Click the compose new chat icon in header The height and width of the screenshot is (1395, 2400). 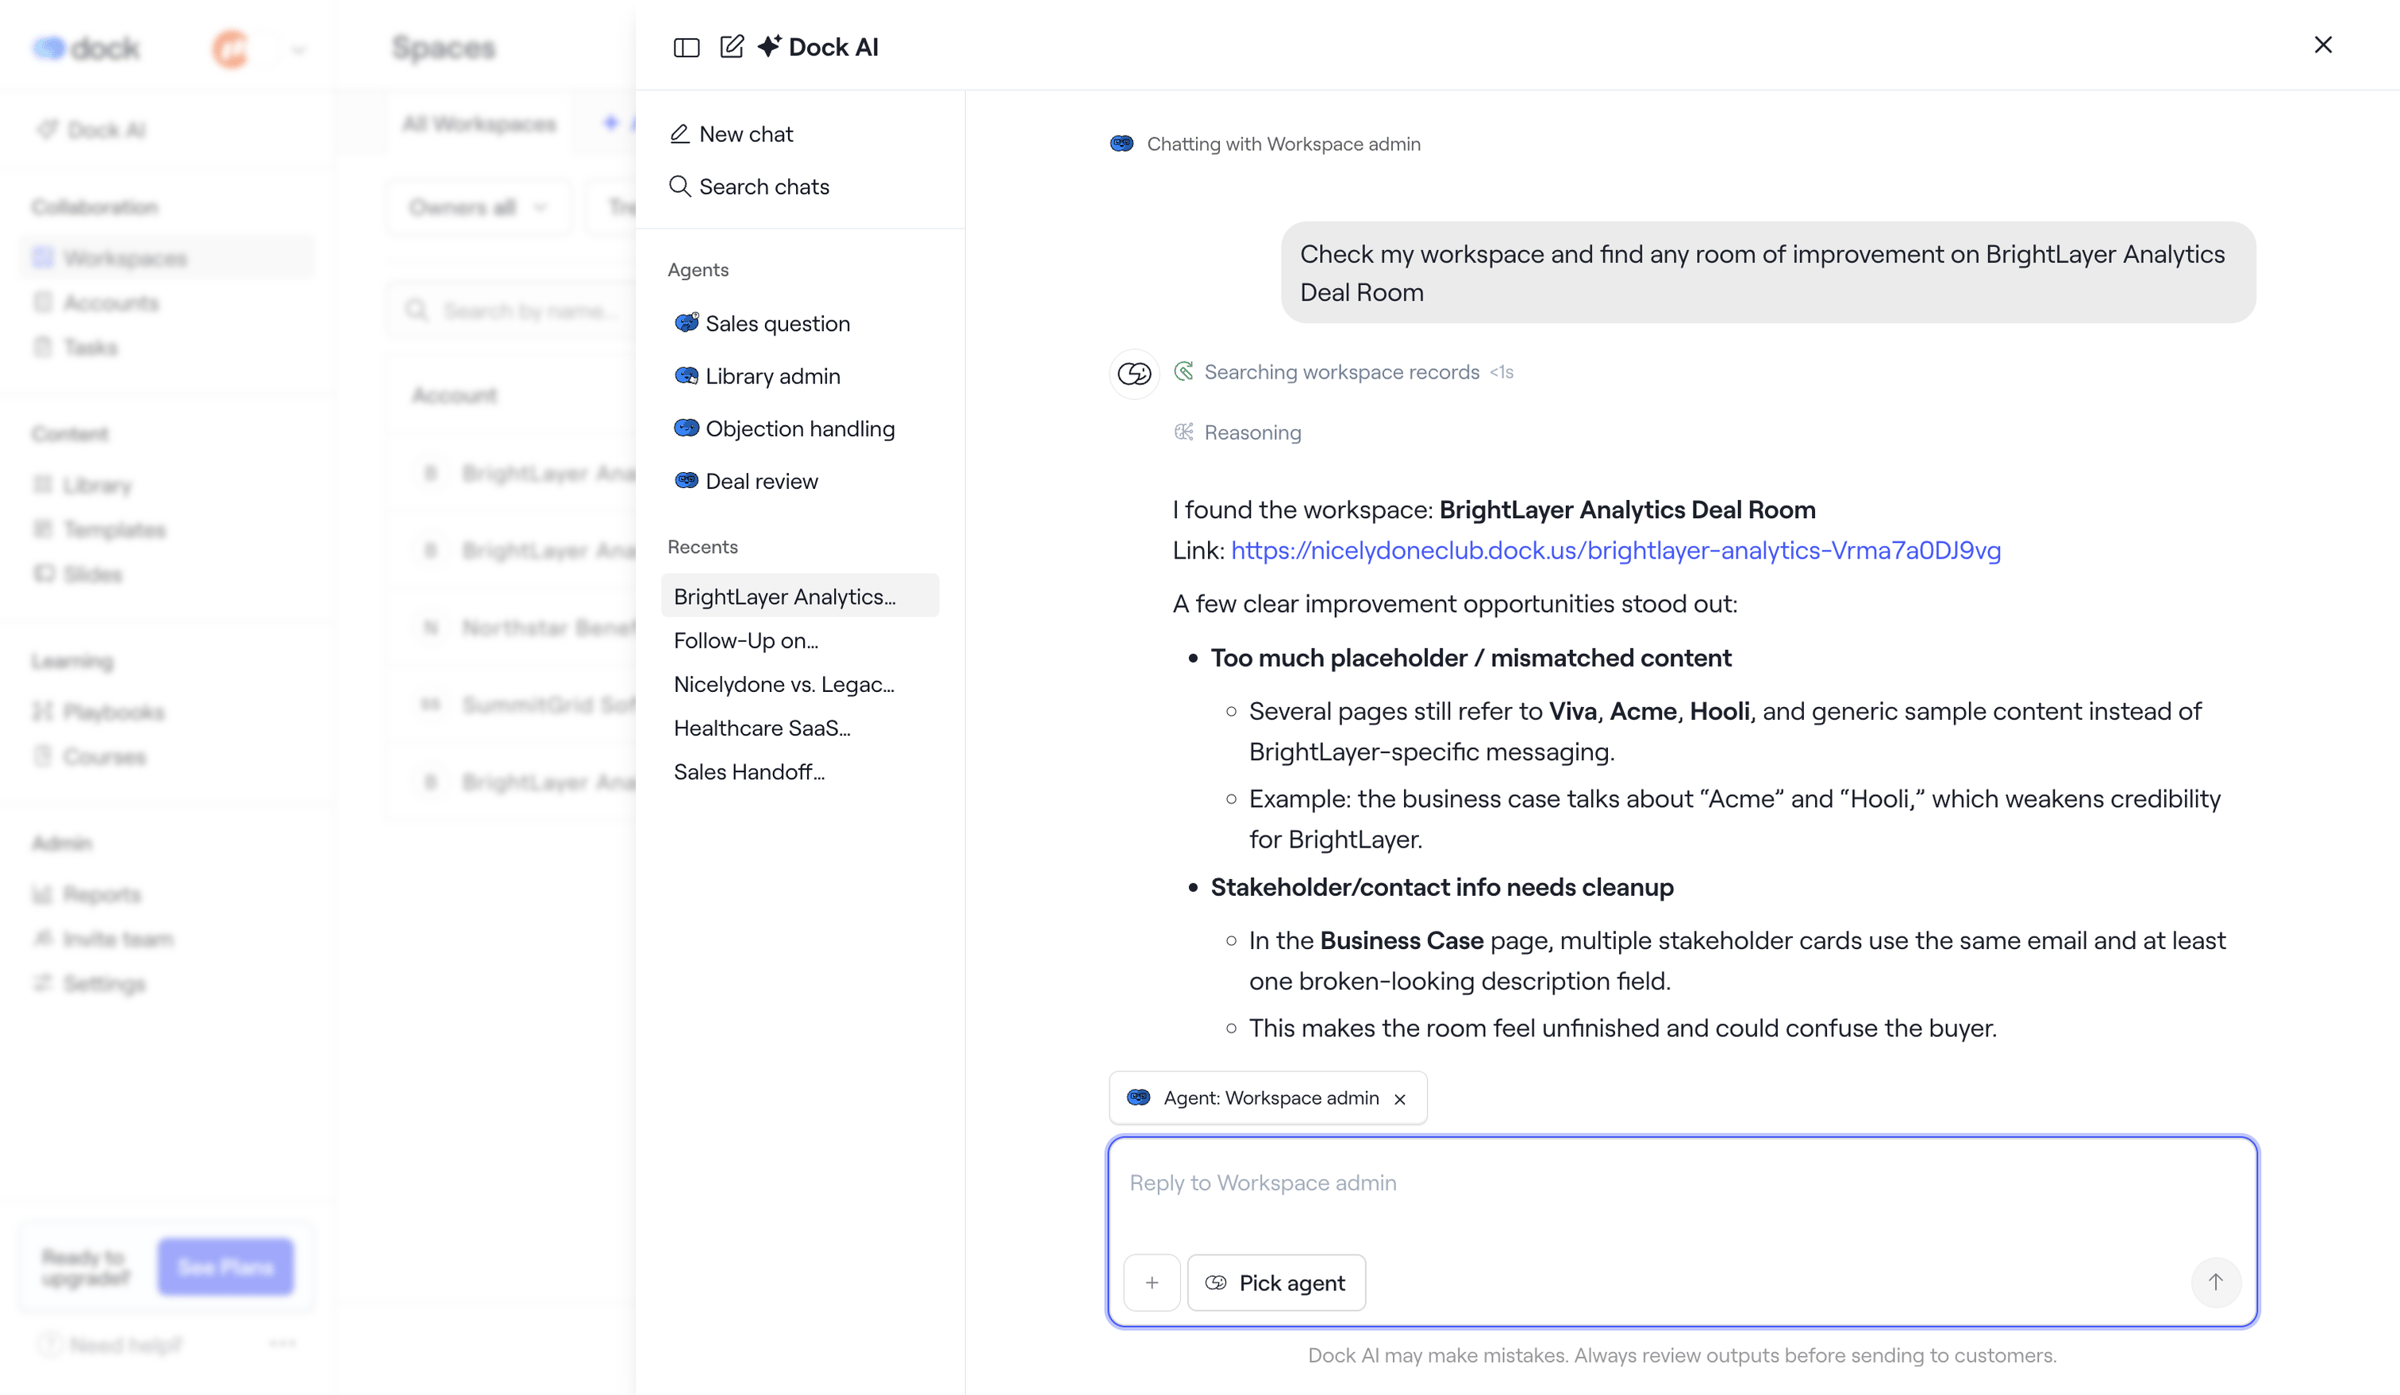pyautogui.click(x=732, y=46)
